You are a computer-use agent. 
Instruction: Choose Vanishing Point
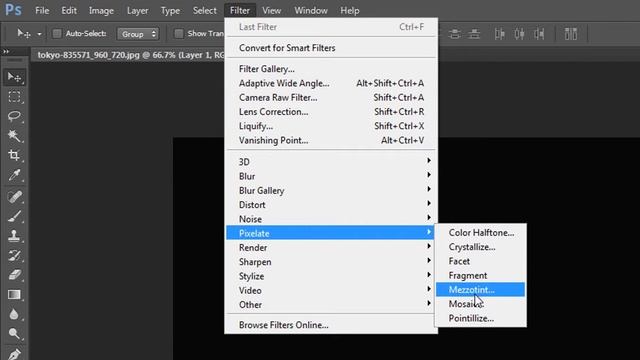point(331,140)
